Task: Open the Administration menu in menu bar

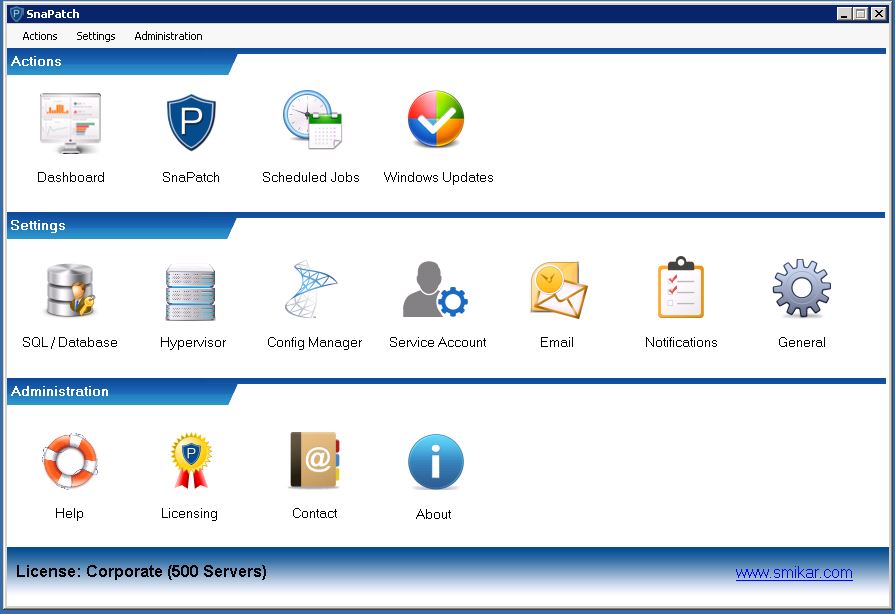Action: pos(168,36)
